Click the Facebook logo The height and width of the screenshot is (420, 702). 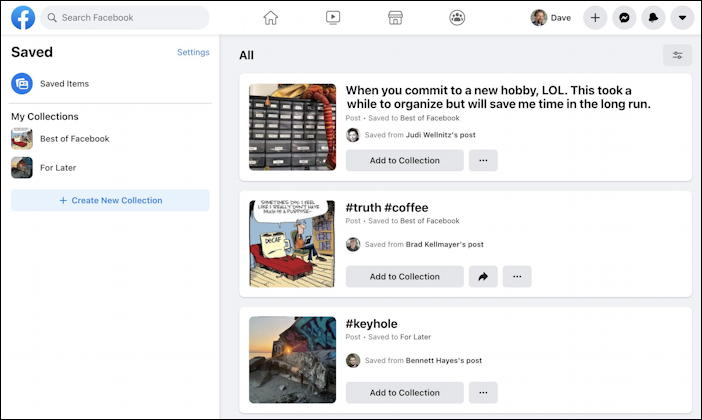pyautogui.click(x=23, y=18)
